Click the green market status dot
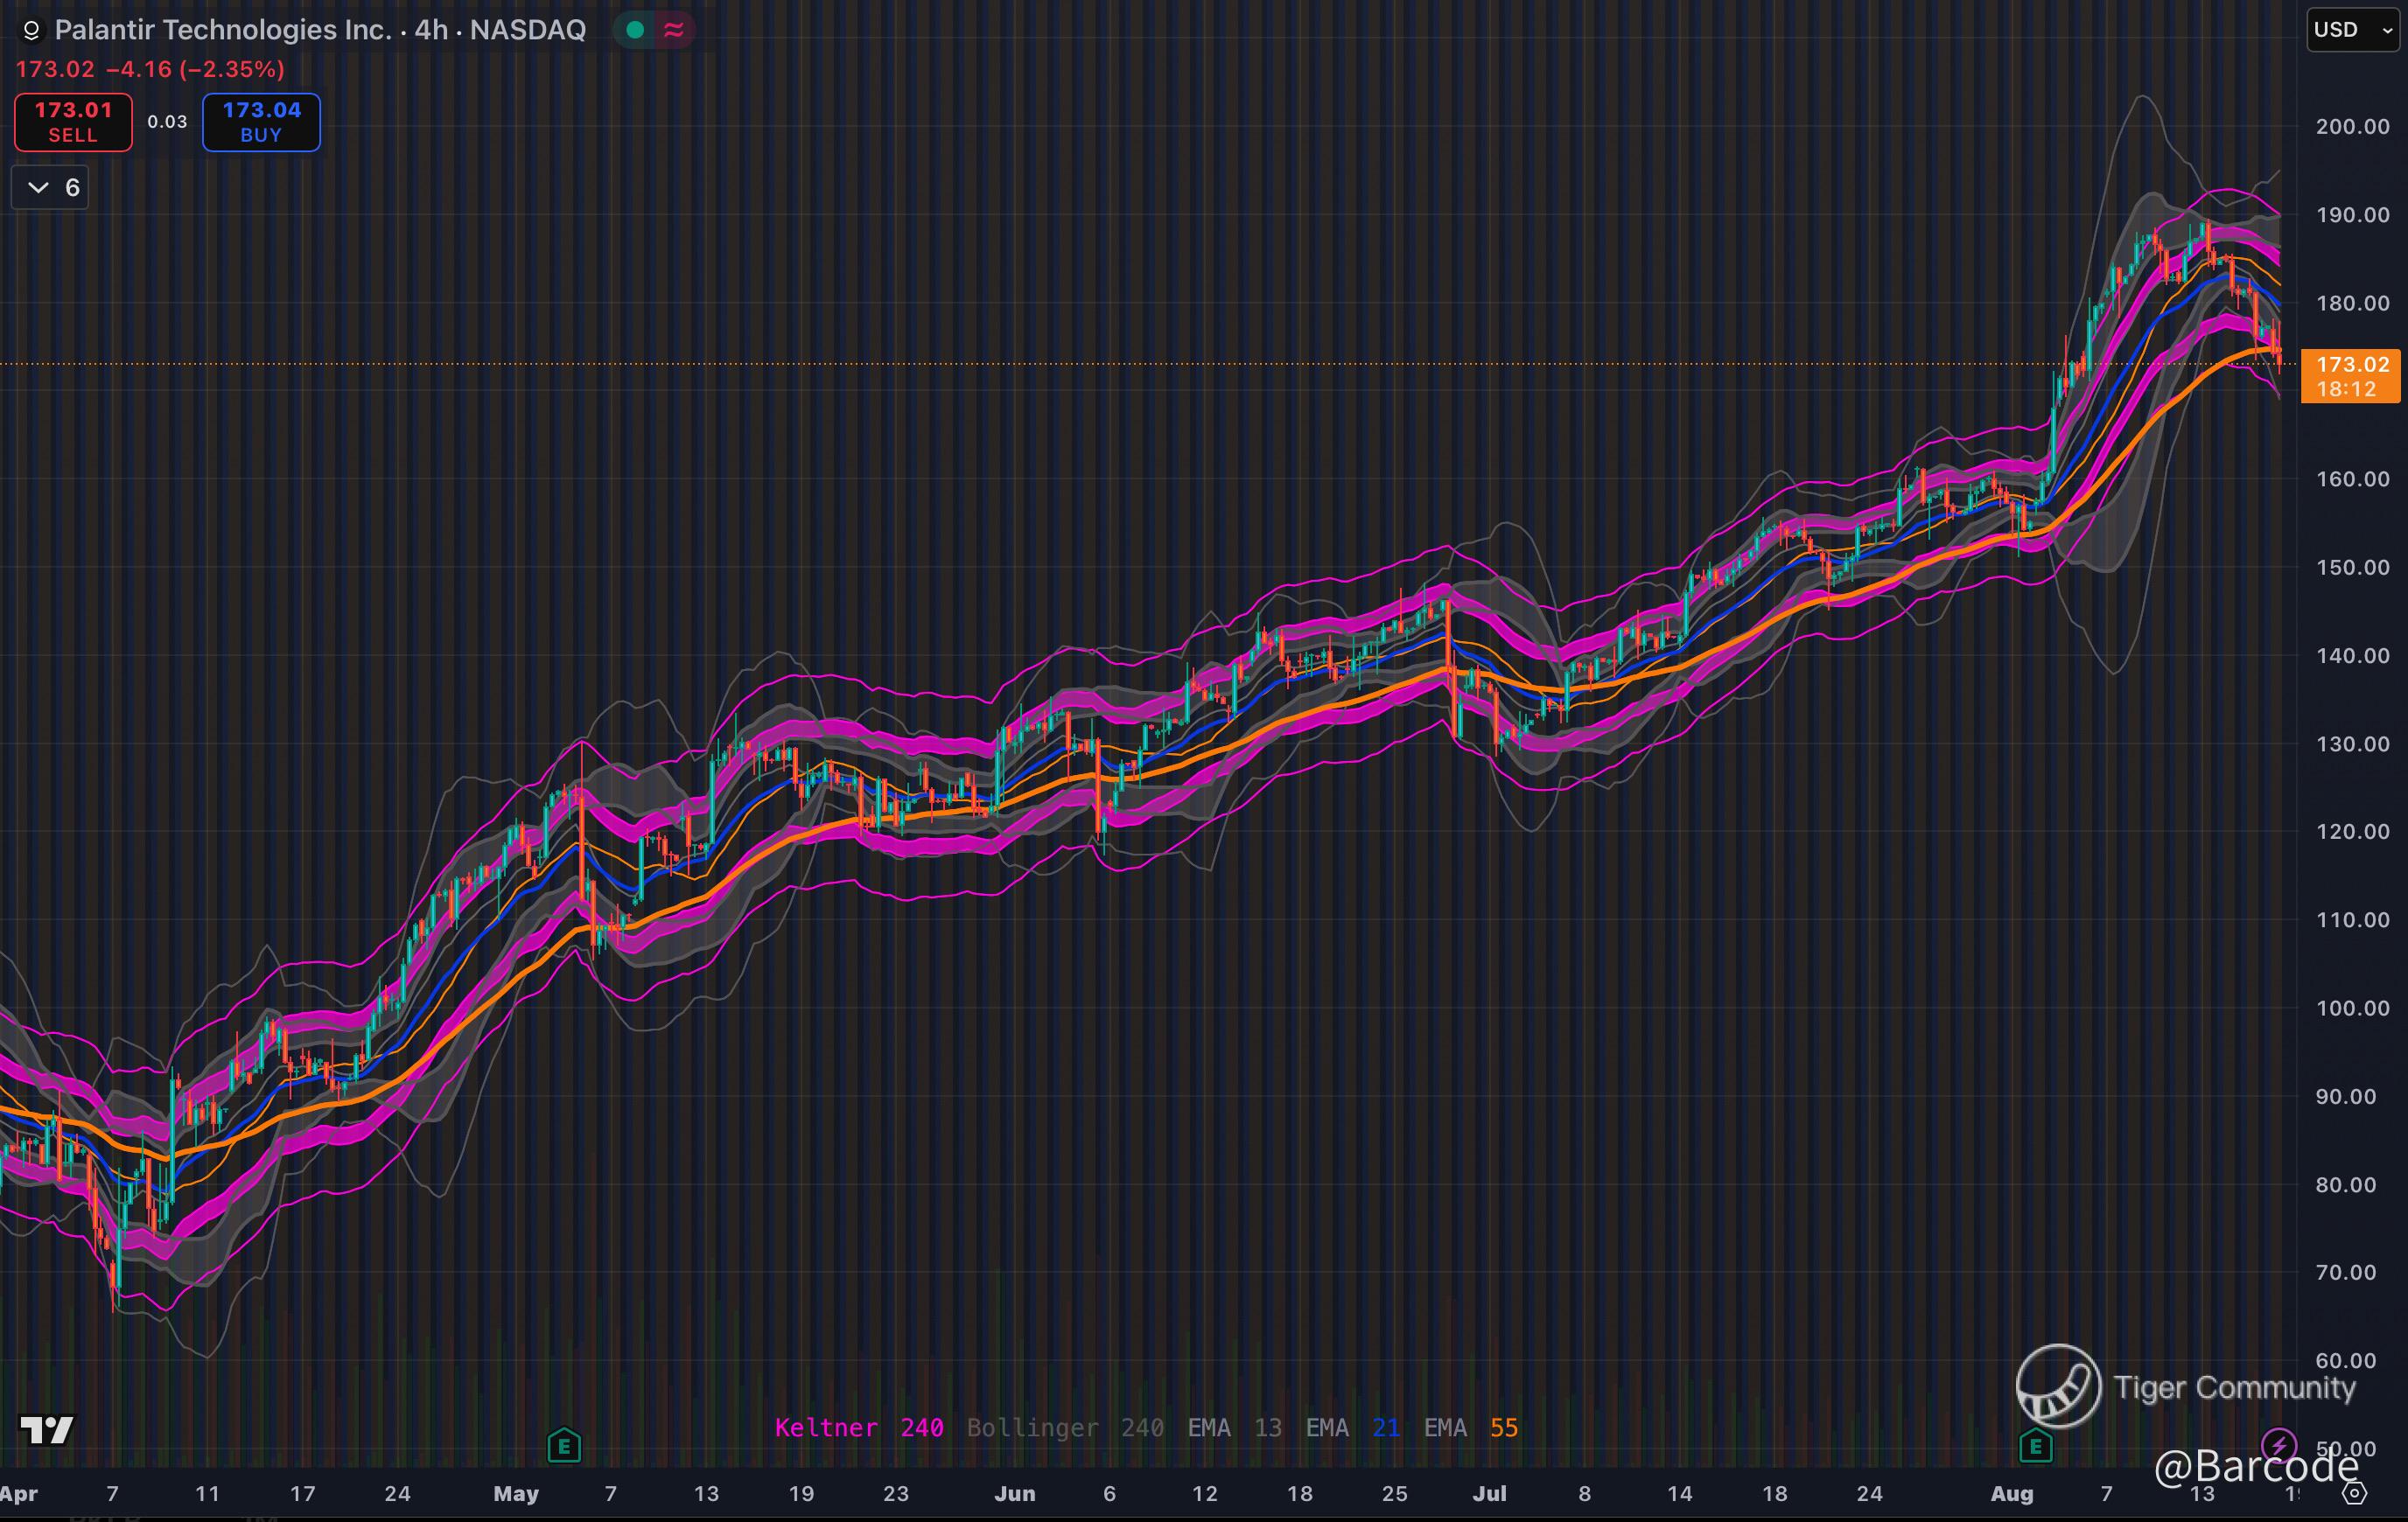 (x=634, y=30)
